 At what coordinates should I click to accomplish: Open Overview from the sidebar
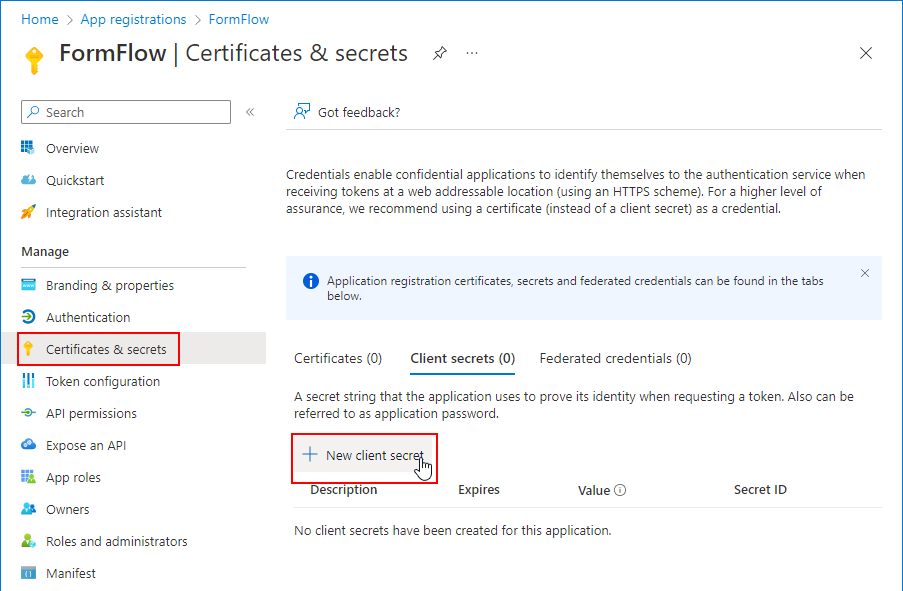pyautogui.click(x=72, y=148)
